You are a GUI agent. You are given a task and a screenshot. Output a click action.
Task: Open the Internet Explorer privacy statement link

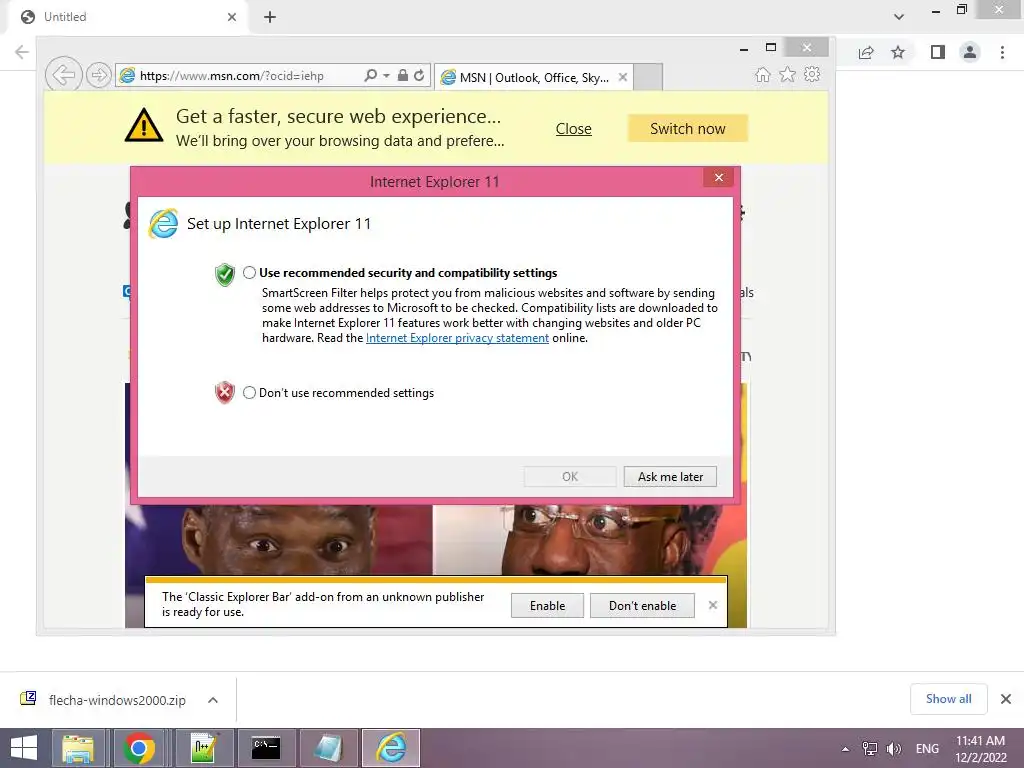(x=457, y=338)
